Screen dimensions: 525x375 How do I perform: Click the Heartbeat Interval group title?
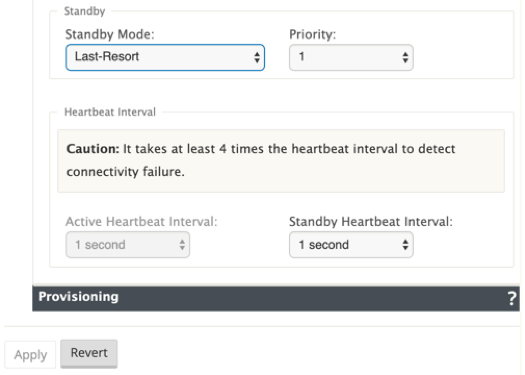[x=110, y=112]
